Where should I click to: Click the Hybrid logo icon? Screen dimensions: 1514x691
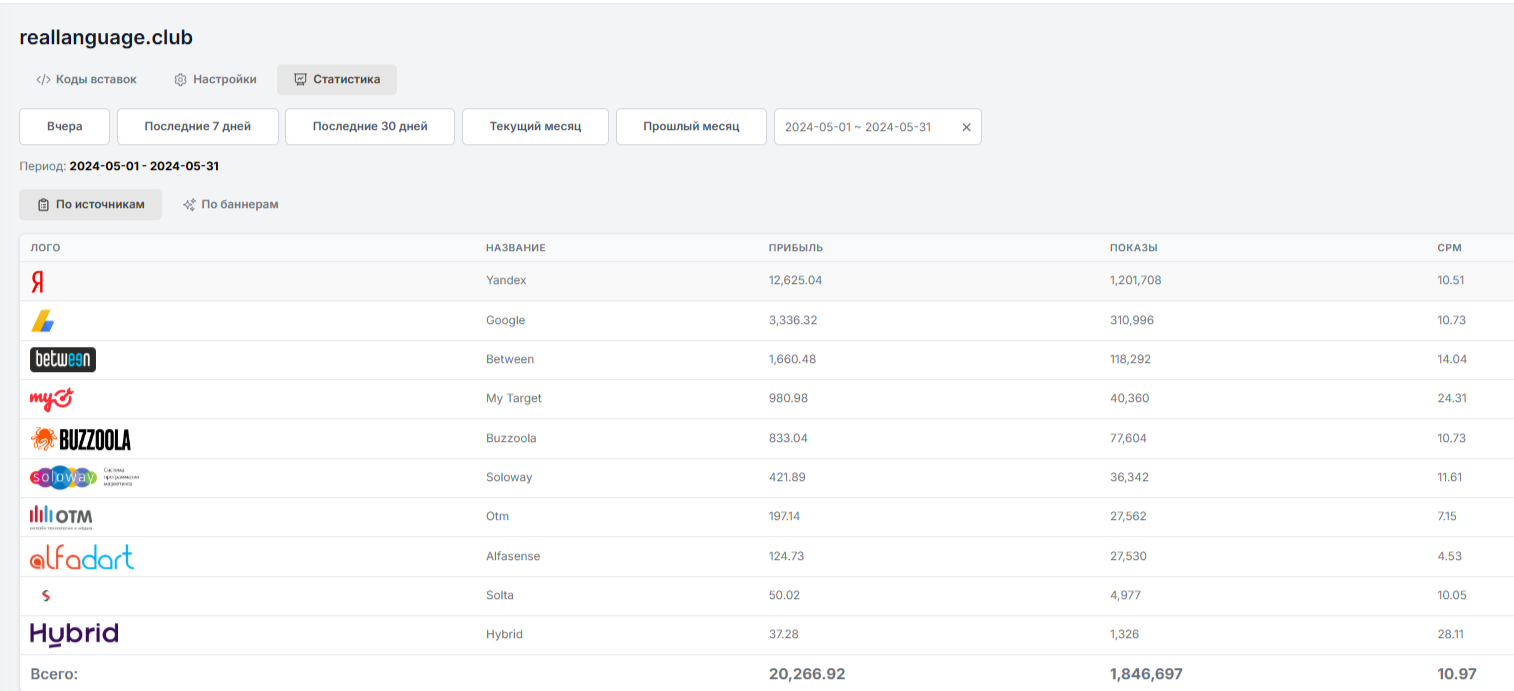[74, 634]
